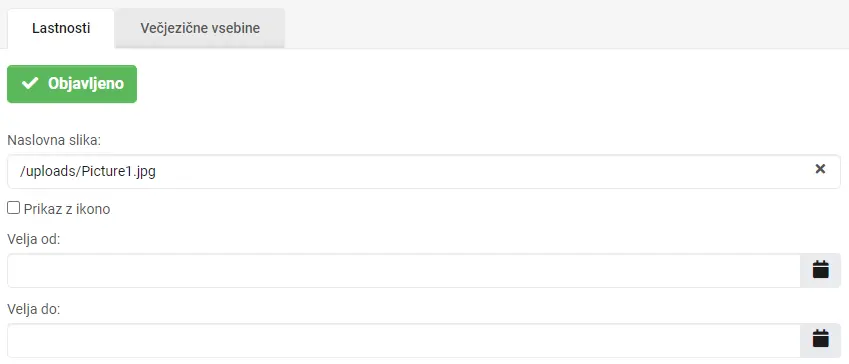
Task: Switch to the Večjezične vsebine tab
Action: [x=200, y=28]
